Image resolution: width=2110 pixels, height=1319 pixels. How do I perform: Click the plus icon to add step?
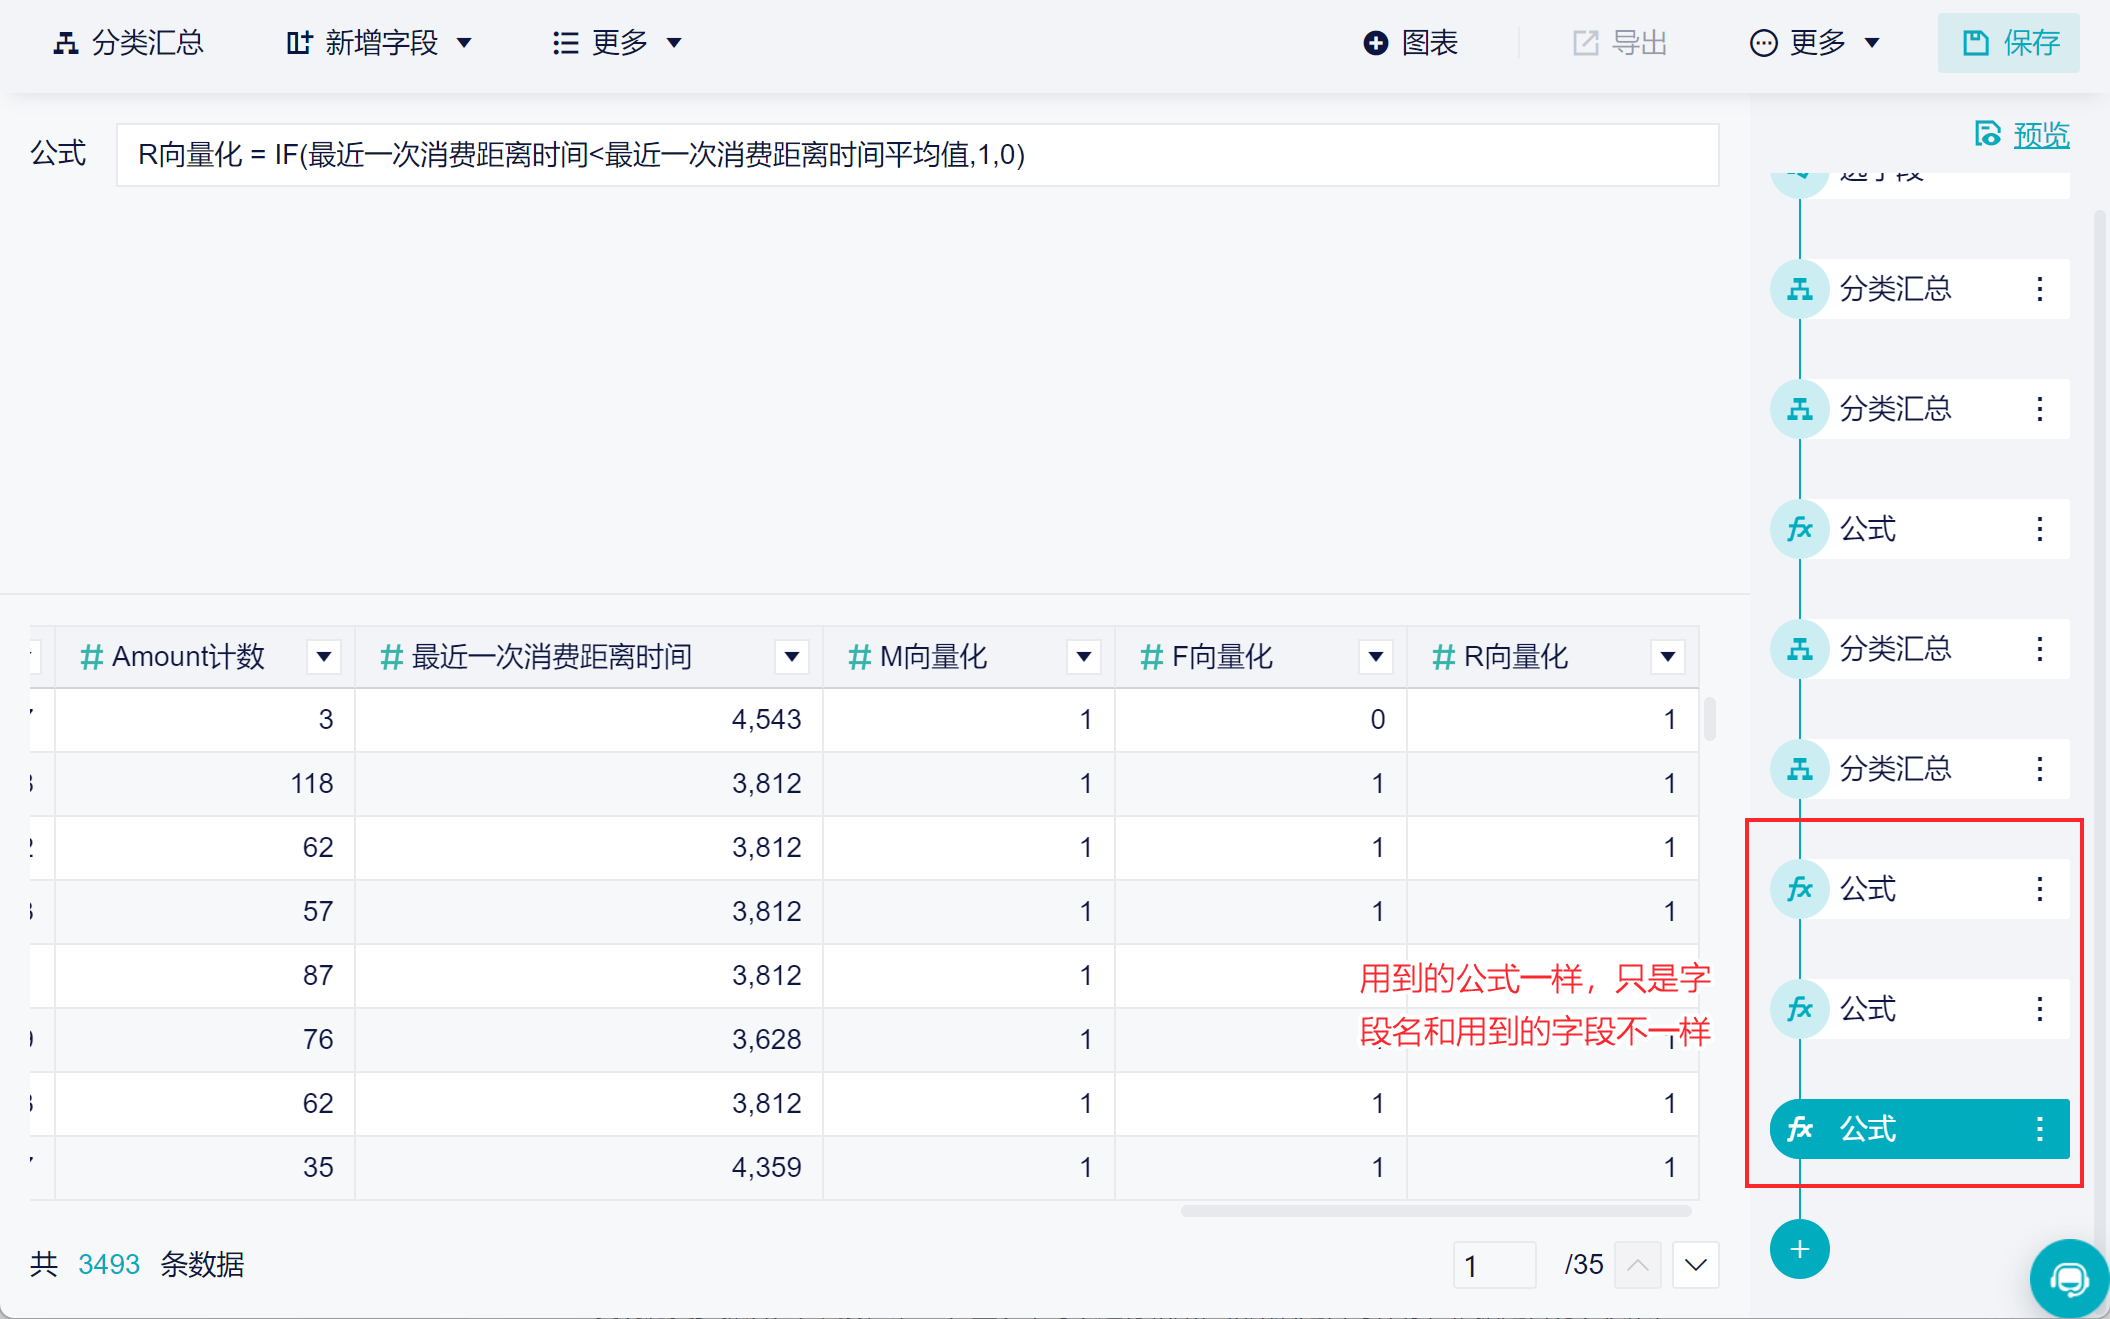tap(1799, 1249)
